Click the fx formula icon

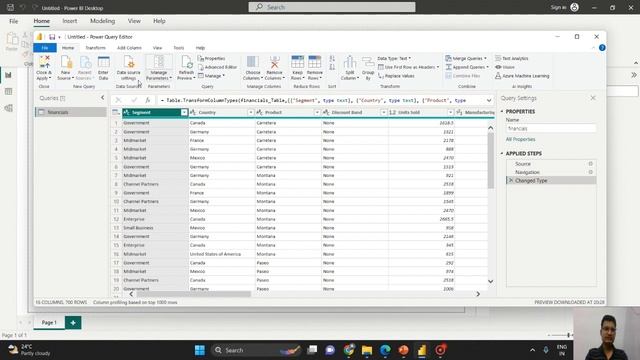point(148,100)
